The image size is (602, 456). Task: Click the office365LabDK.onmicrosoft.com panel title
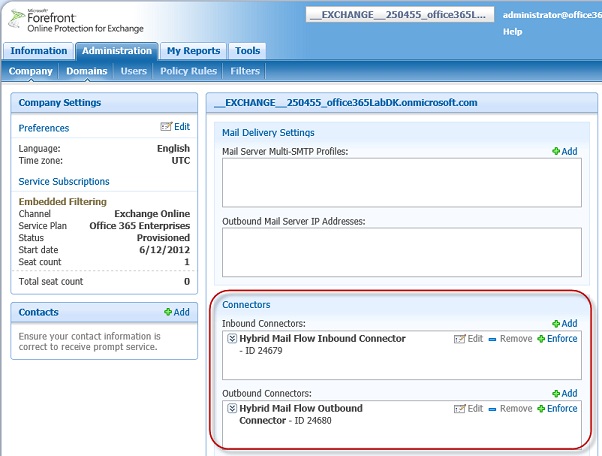click(345, 102)
